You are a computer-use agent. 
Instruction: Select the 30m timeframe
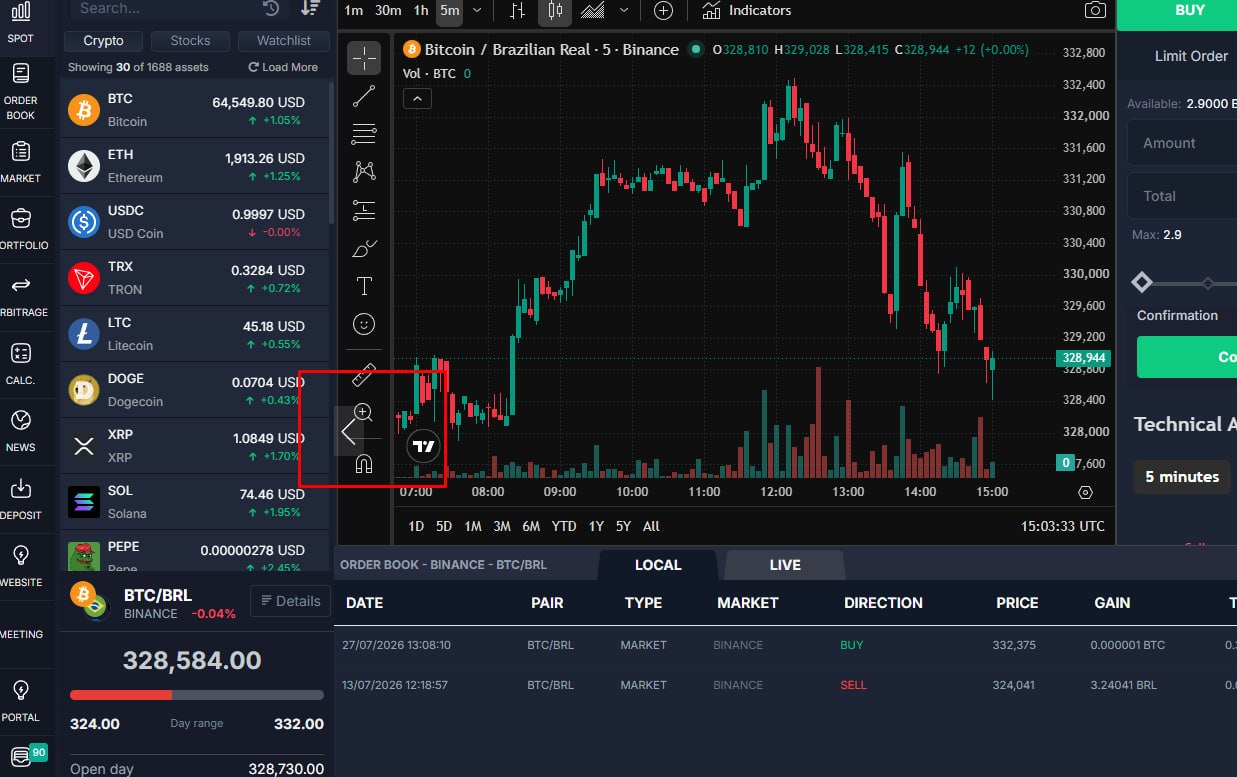pyautogui.click(x=388, y=10)
